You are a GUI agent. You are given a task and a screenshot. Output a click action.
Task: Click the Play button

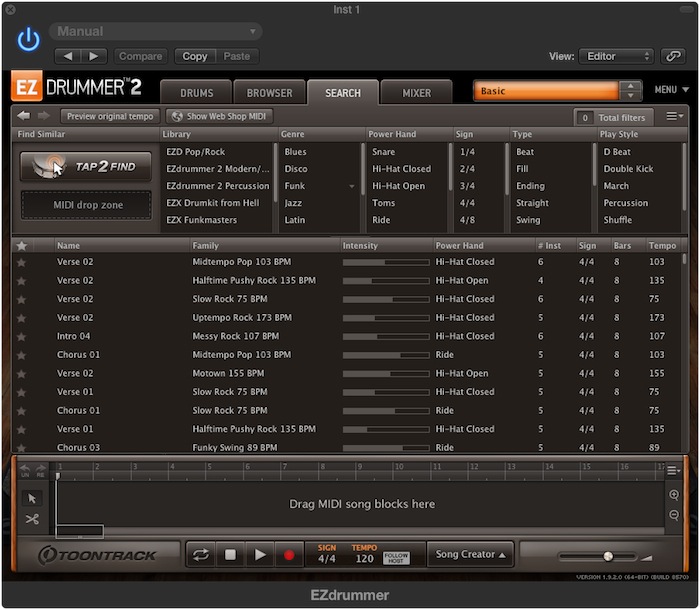click(x=260, y=555)
